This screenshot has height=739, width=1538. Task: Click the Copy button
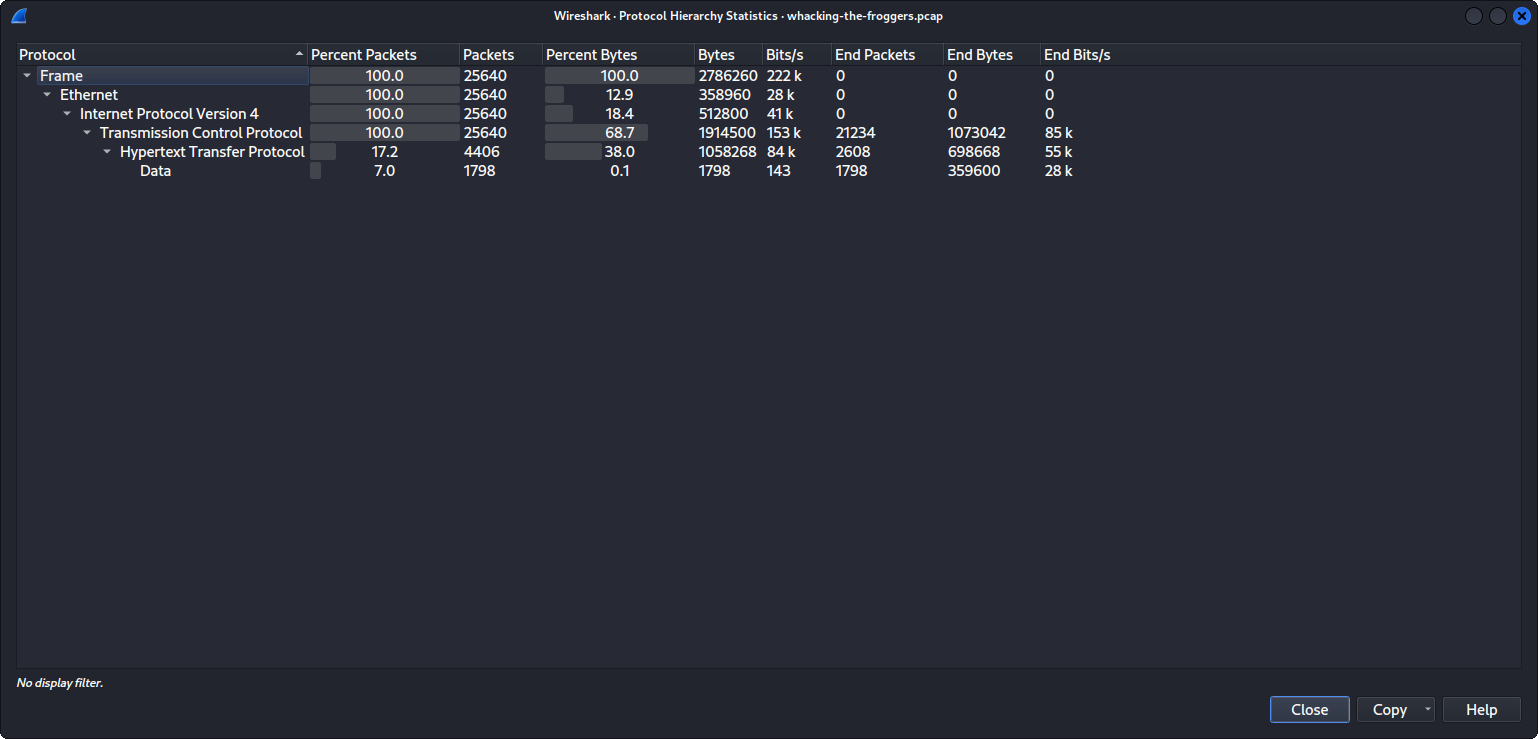tap(1389, 710)
